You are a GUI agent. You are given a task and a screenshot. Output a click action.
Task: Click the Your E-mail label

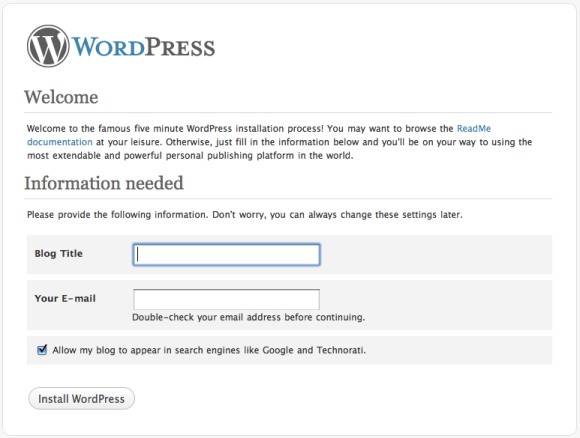point(65,299)
